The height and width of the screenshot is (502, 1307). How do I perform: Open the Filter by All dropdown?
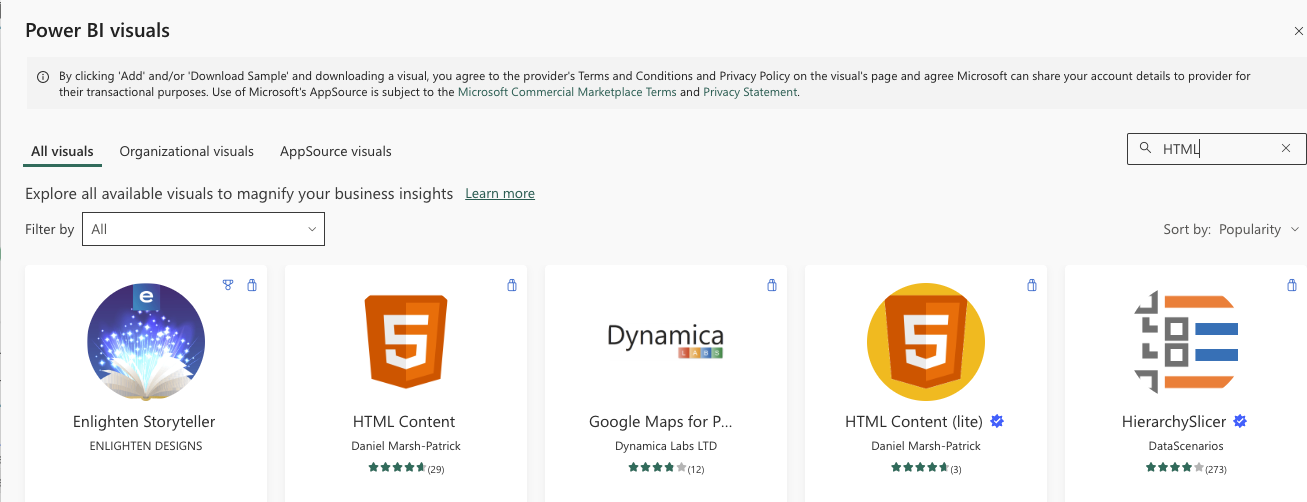pyautogui.click(x=203, y=229)
